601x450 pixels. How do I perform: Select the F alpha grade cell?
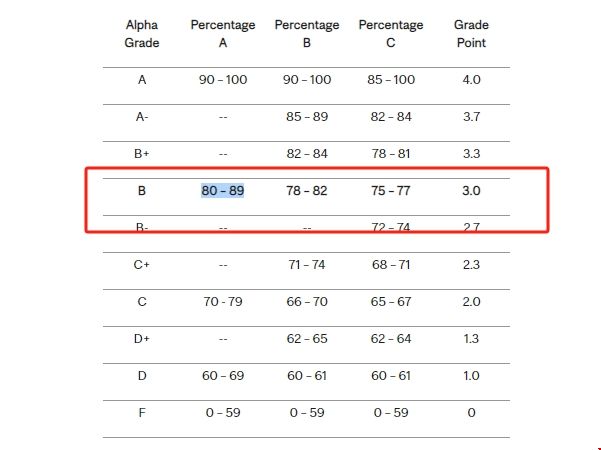pos(142,412)
